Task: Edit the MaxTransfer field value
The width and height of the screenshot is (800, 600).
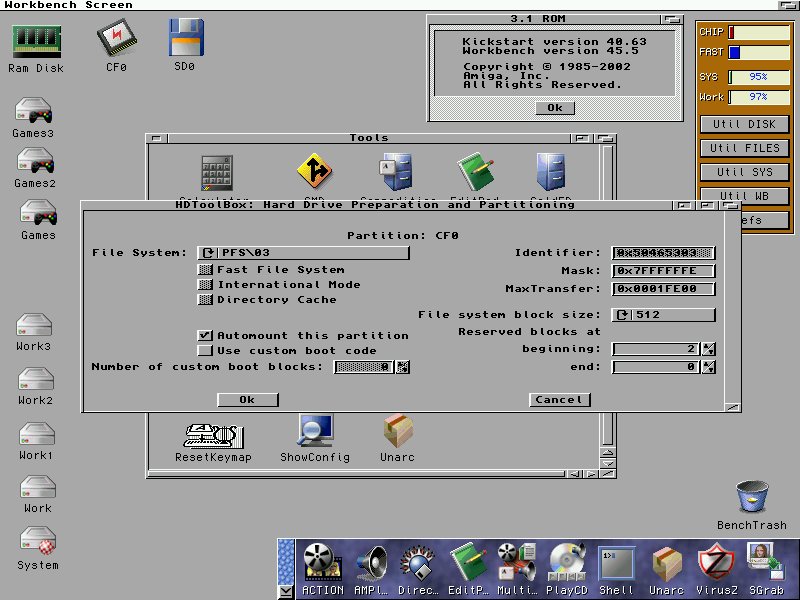Action: pyautogui.click(x=664, y=289)
